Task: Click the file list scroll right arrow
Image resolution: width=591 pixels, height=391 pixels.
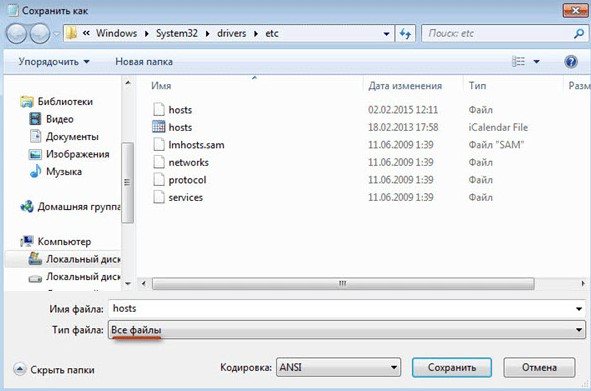Action: 583,284
